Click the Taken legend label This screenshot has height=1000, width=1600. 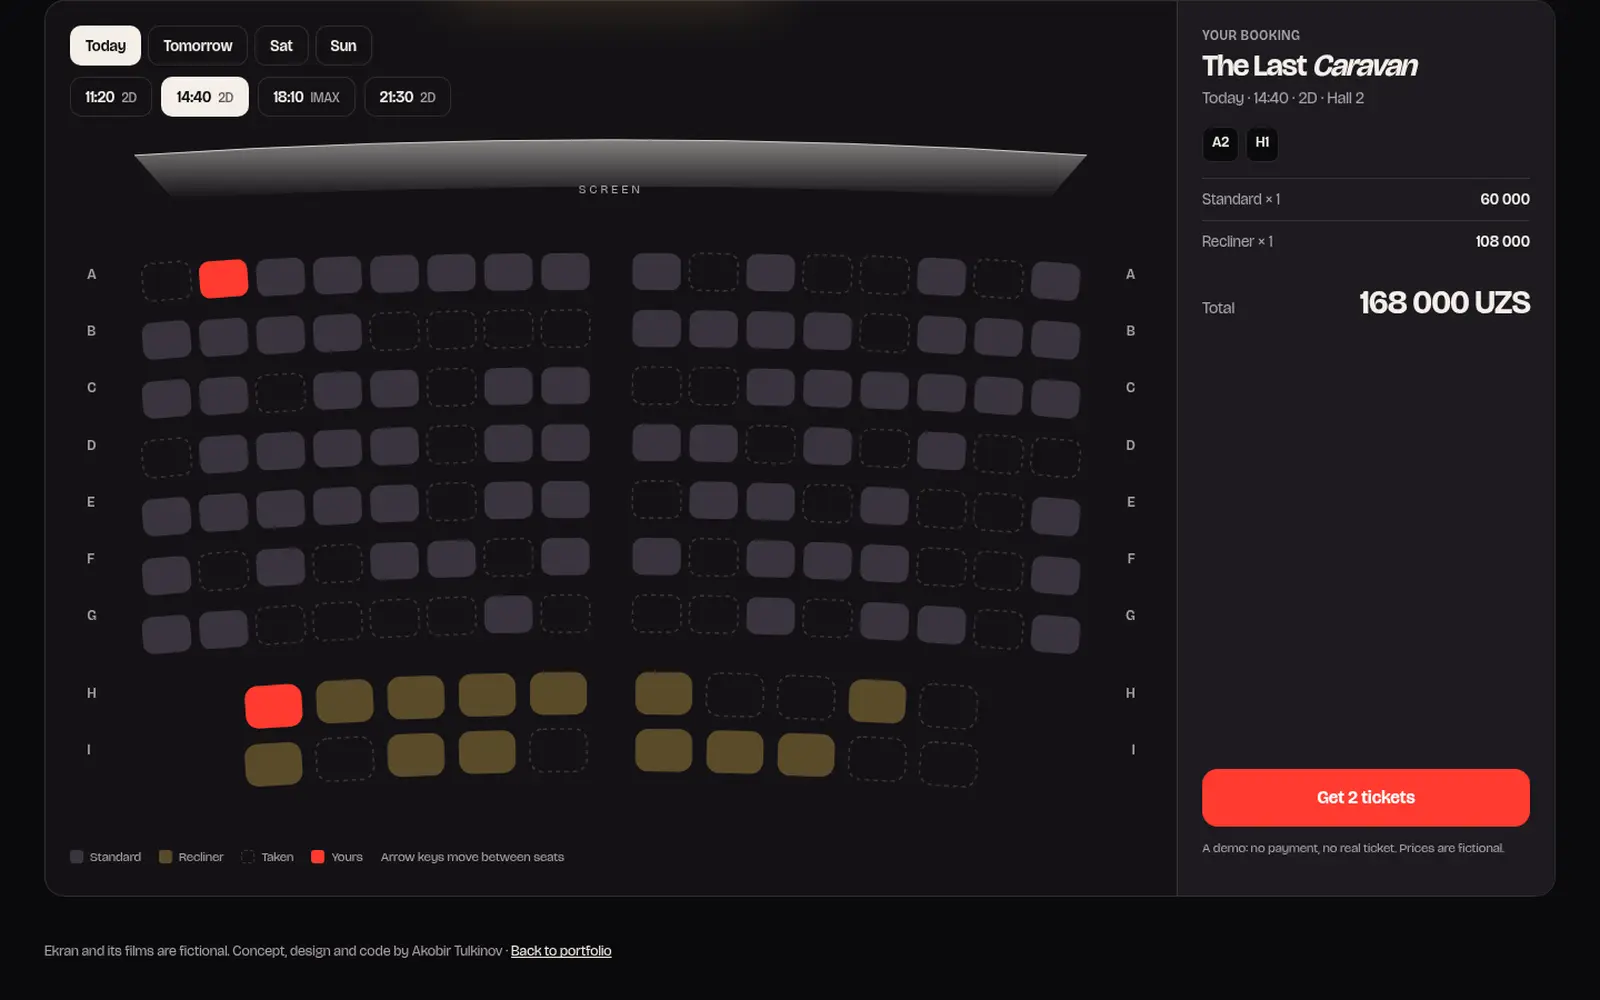point(277,857)
